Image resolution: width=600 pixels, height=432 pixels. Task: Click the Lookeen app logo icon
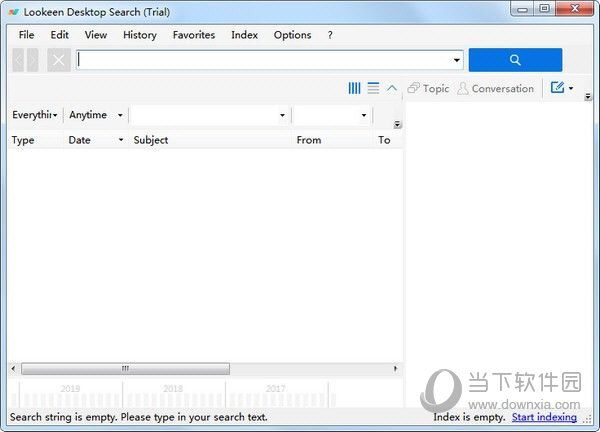tap(14, 12)
